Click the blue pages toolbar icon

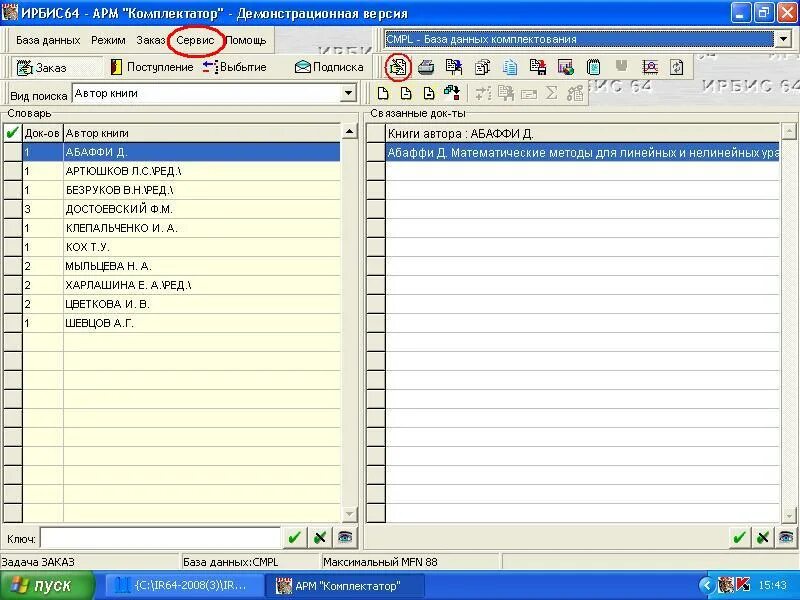click(x=510, y=67)
